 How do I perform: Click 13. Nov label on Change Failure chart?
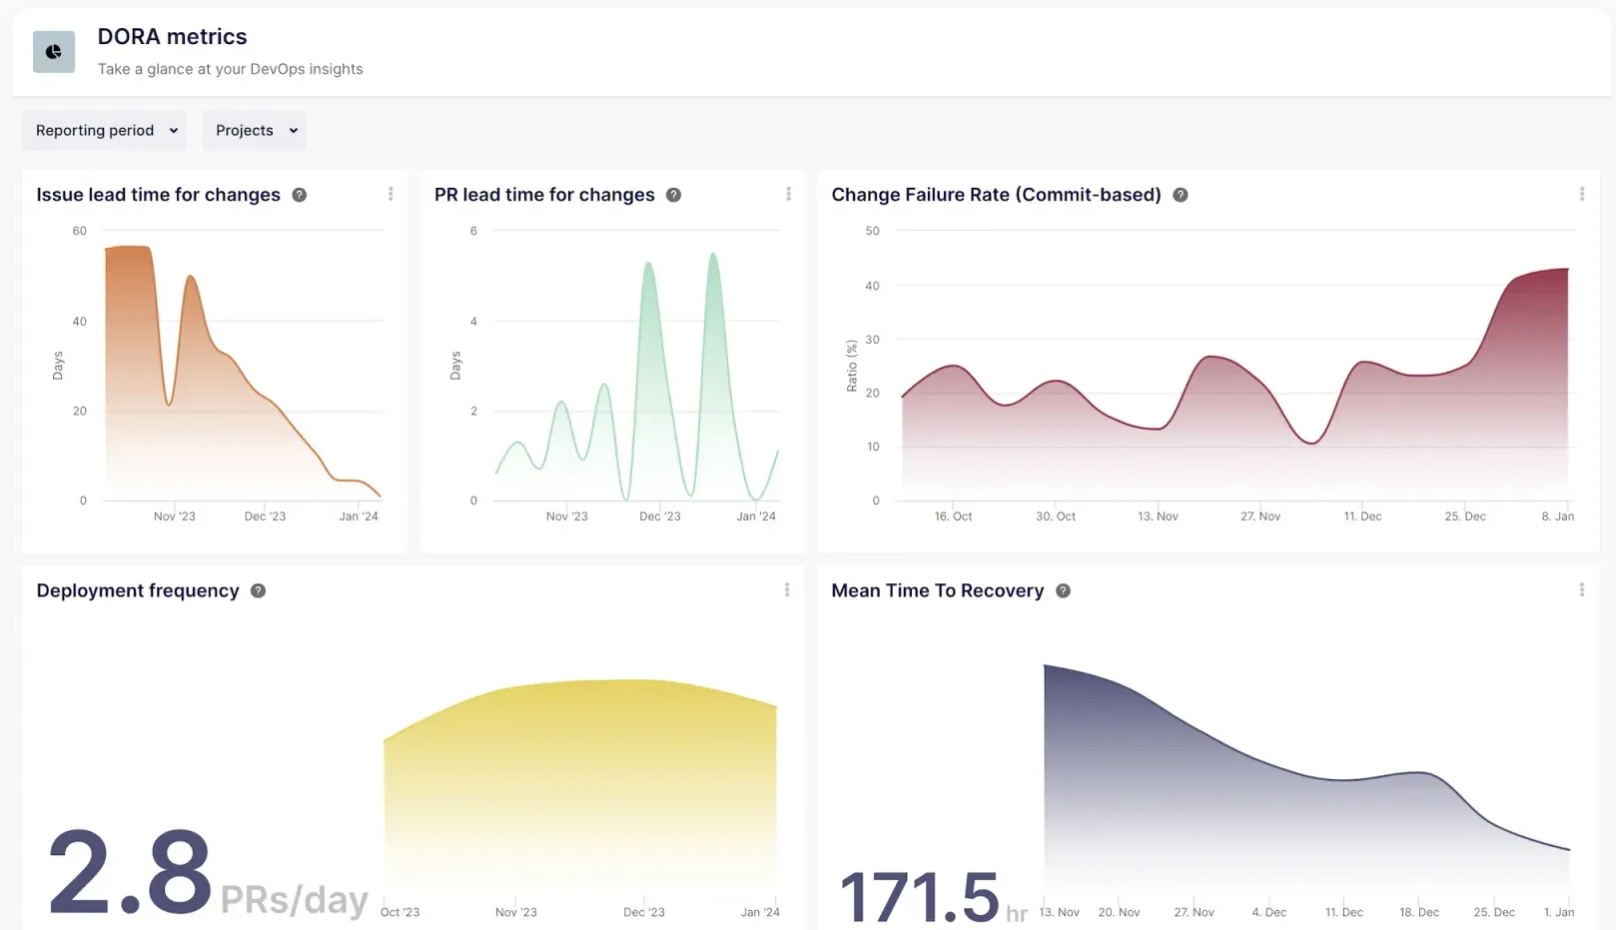tap(1157, 517)
